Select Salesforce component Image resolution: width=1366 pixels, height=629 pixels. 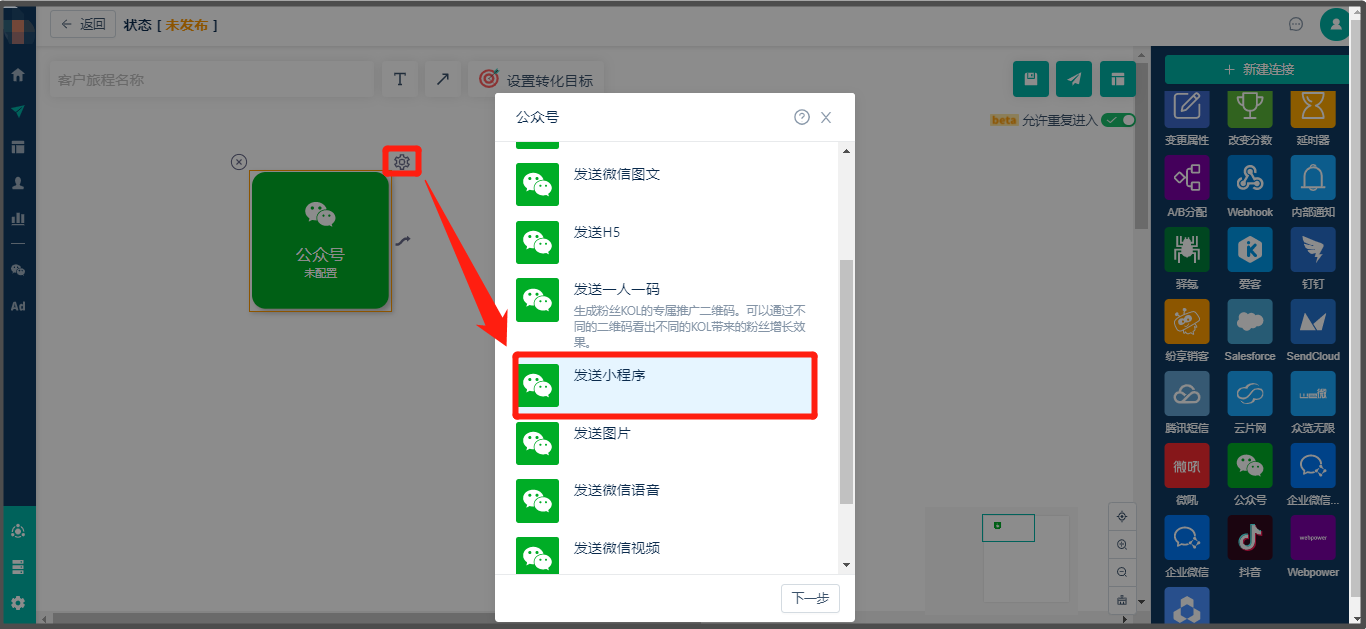click(1250, 330)
